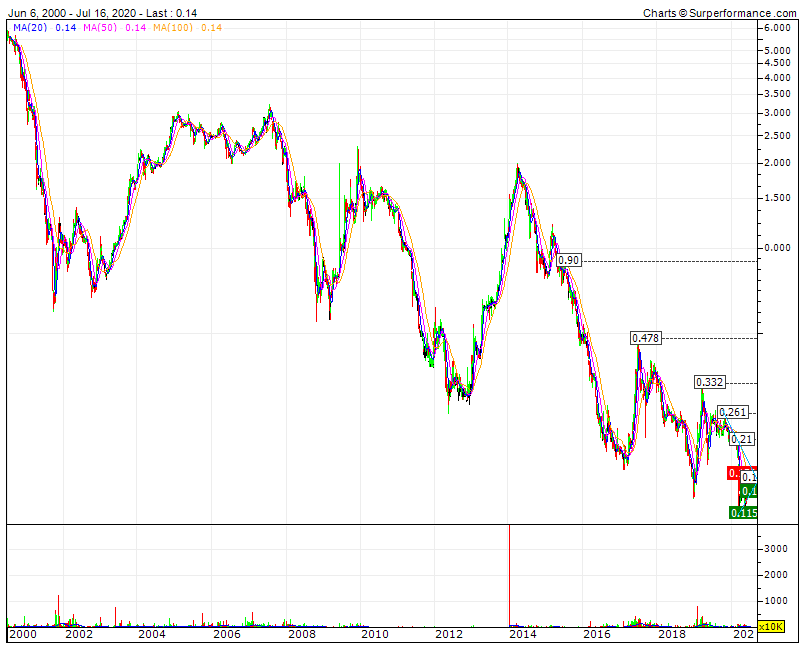Select the 0.90 price level tag
Image resolution: width=805 pixels, height=650 pixels.
(569, 260)
